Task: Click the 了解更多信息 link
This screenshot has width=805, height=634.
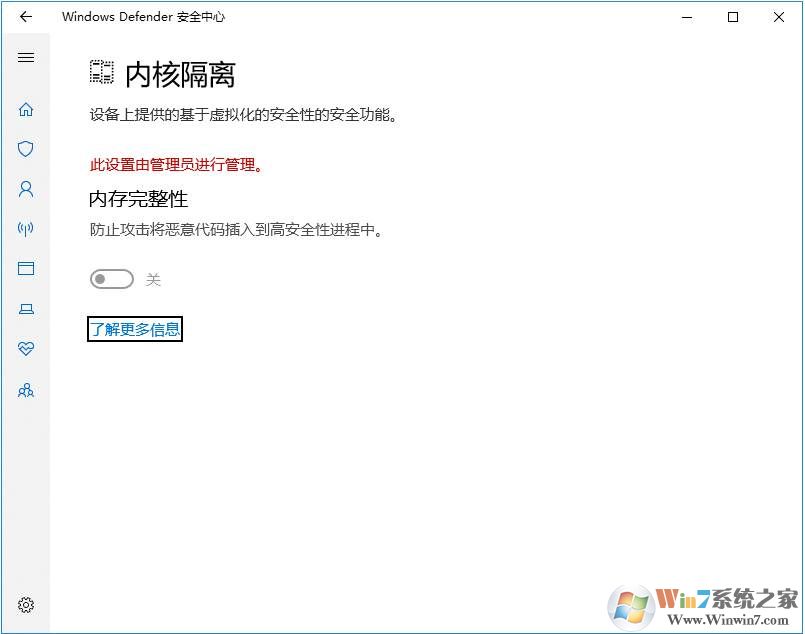Action: click(x=135, y=329)
